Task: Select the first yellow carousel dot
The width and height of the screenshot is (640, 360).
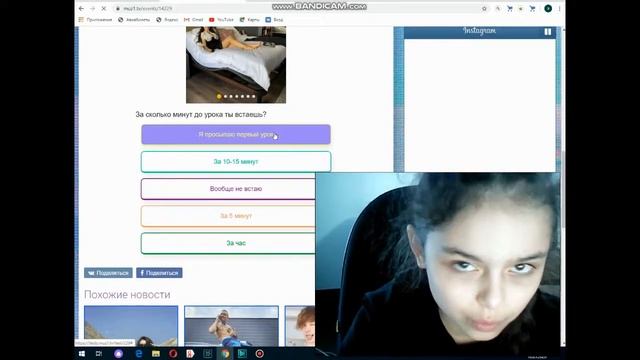Action: 219,96
